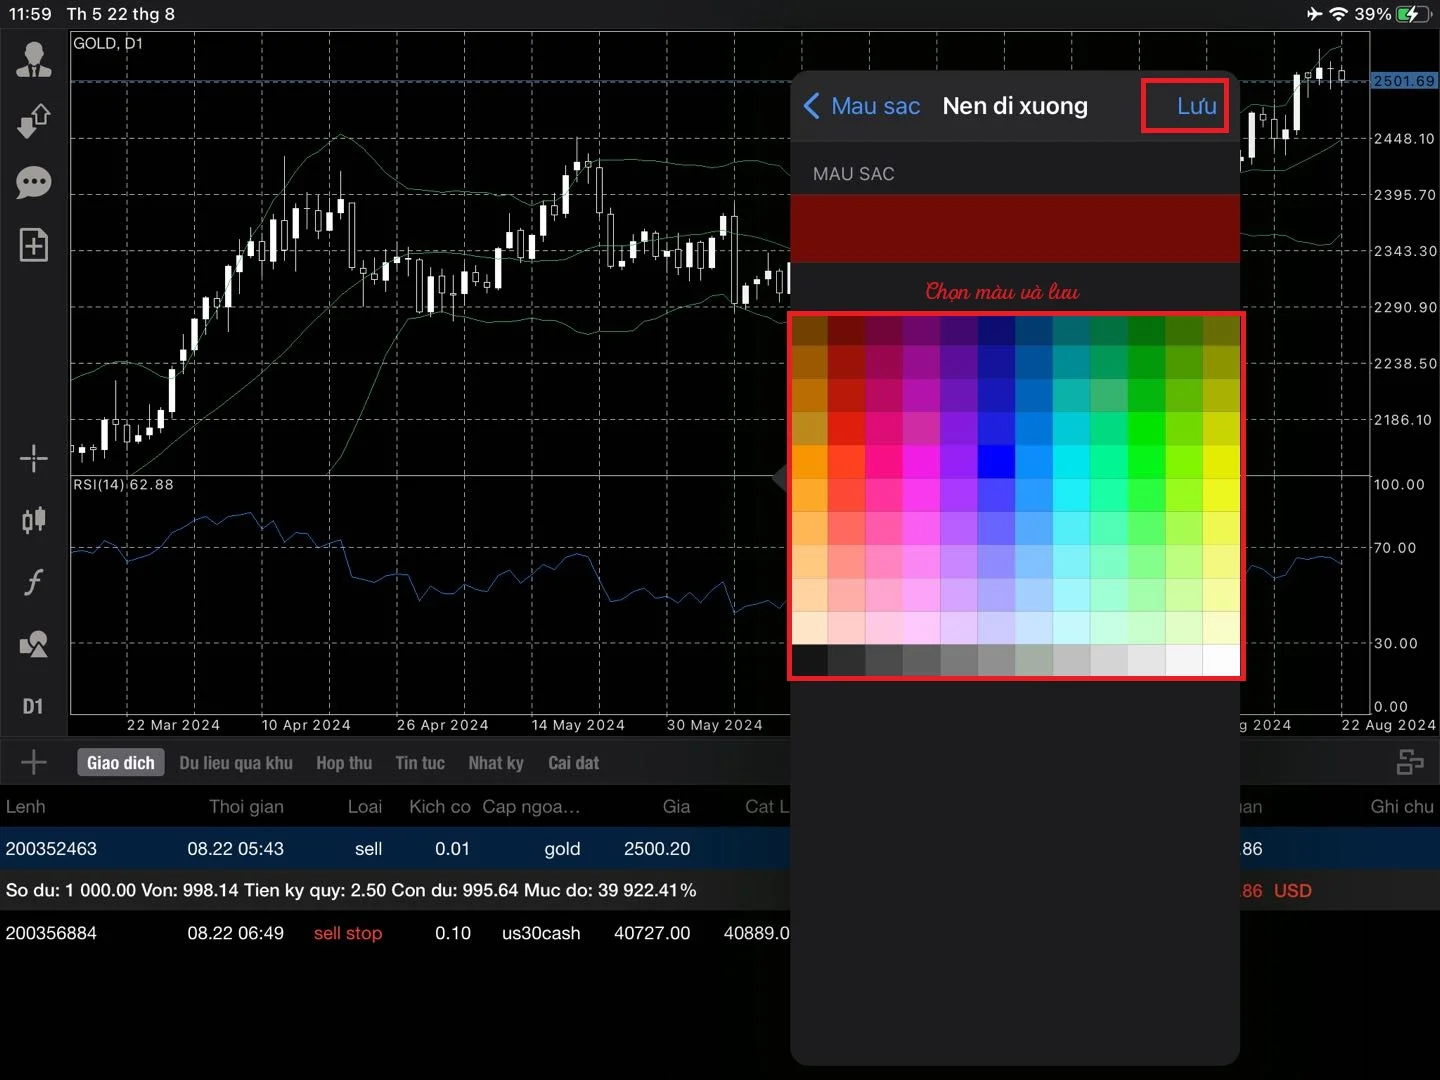Open the candlestick chart settings icon
This screenshot has height=1080, width=1440.
[x=34, y=520]
